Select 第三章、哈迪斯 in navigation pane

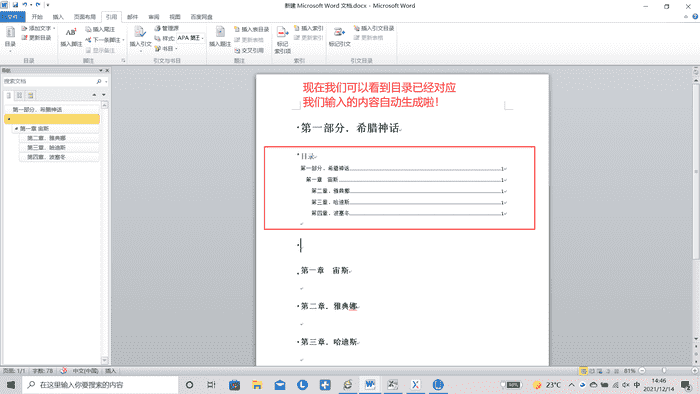[59, 148]
